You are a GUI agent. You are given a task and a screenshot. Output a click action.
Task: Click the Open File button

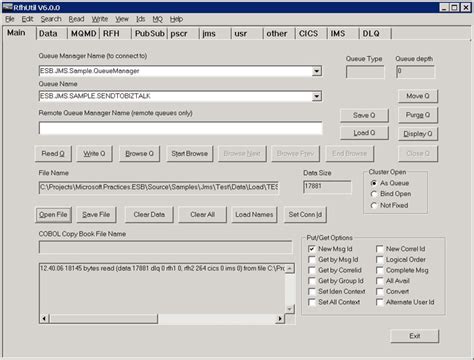(x=53, y=215)
